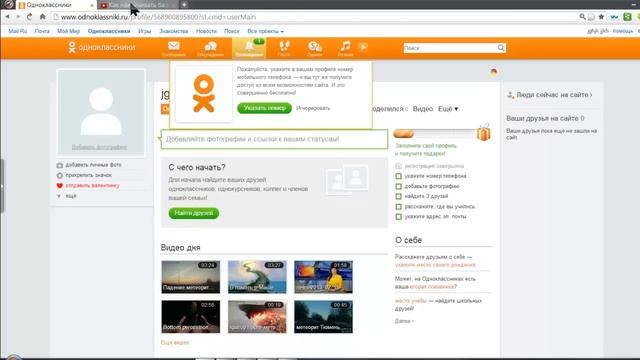Click browser Back arrow button

point(7,17)
